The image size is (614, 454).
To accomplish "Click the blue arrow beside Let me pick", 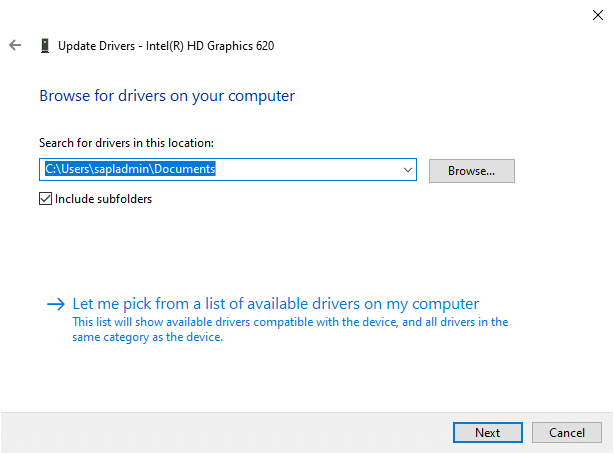I will coord(55,304).
